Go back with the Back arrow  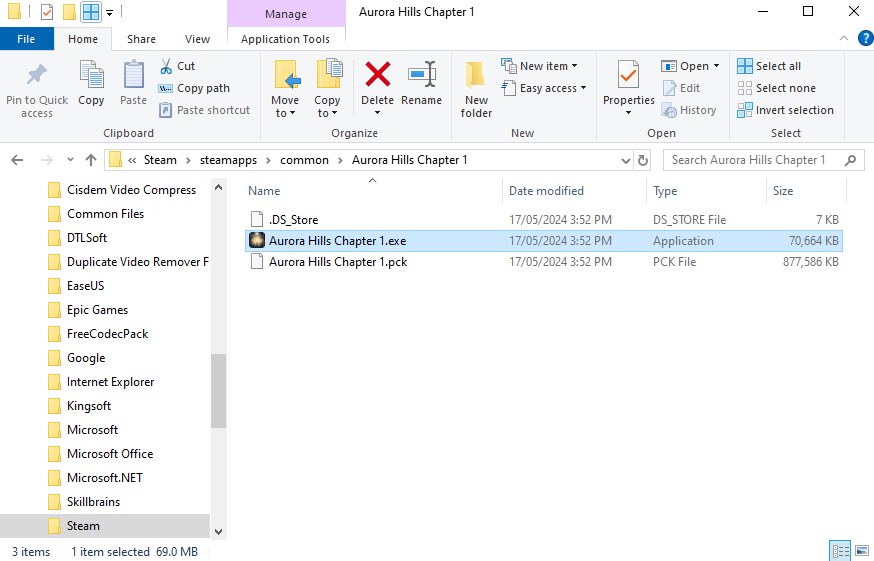click(x=17, y=160)
